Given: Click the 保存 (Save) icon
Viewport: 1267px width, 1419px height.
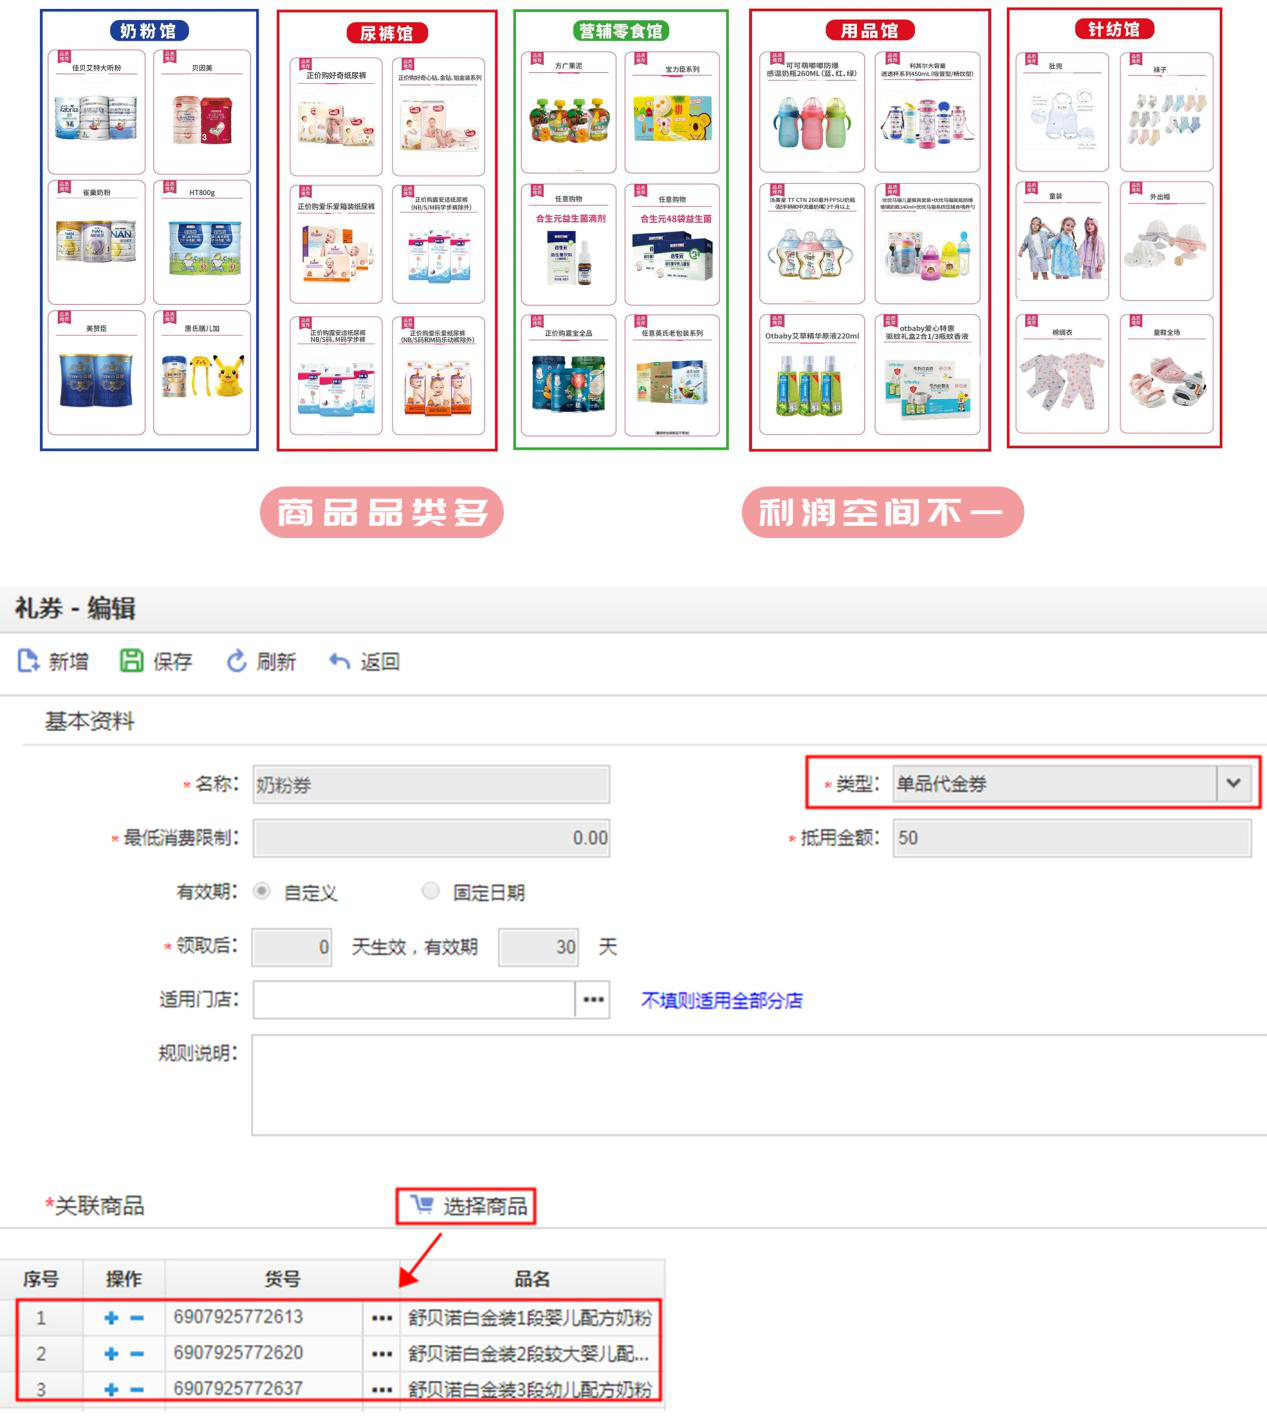Looking at the screenshot, I should tap(133, 660).
